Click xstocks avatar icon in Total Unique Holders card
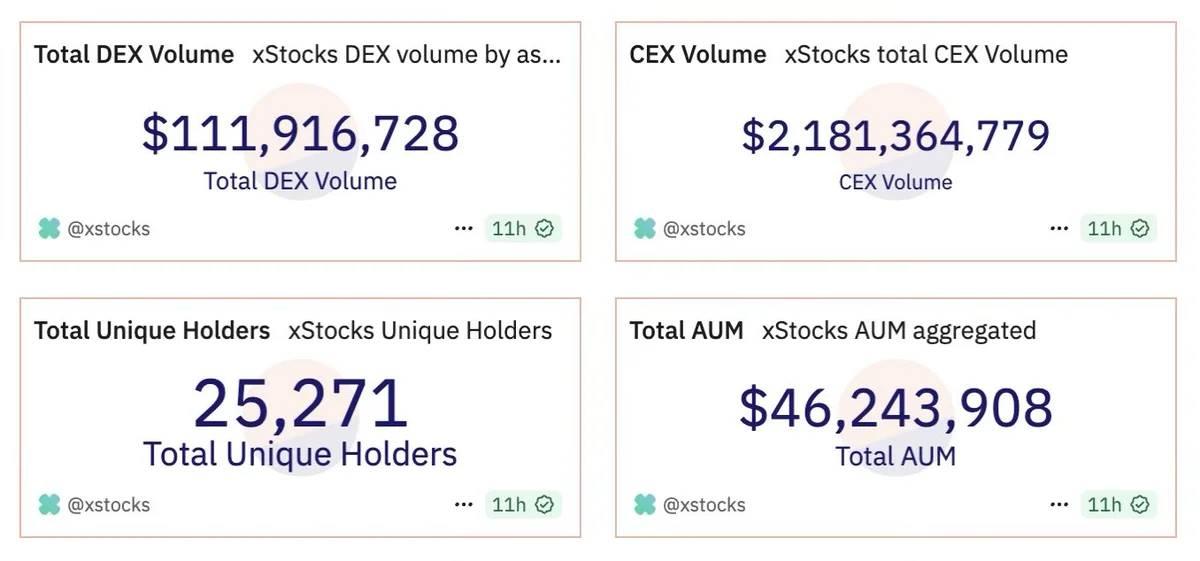 [49, 505]
